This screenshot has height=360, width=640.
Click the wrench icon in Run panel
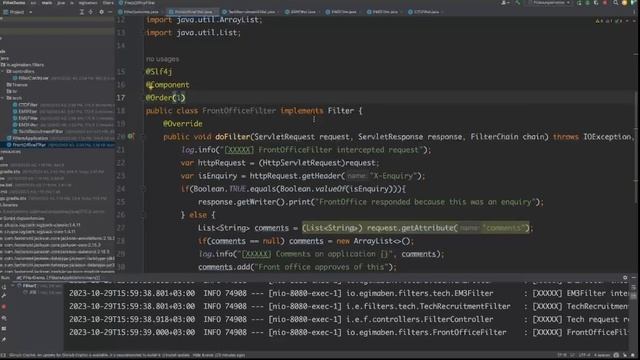4,296
